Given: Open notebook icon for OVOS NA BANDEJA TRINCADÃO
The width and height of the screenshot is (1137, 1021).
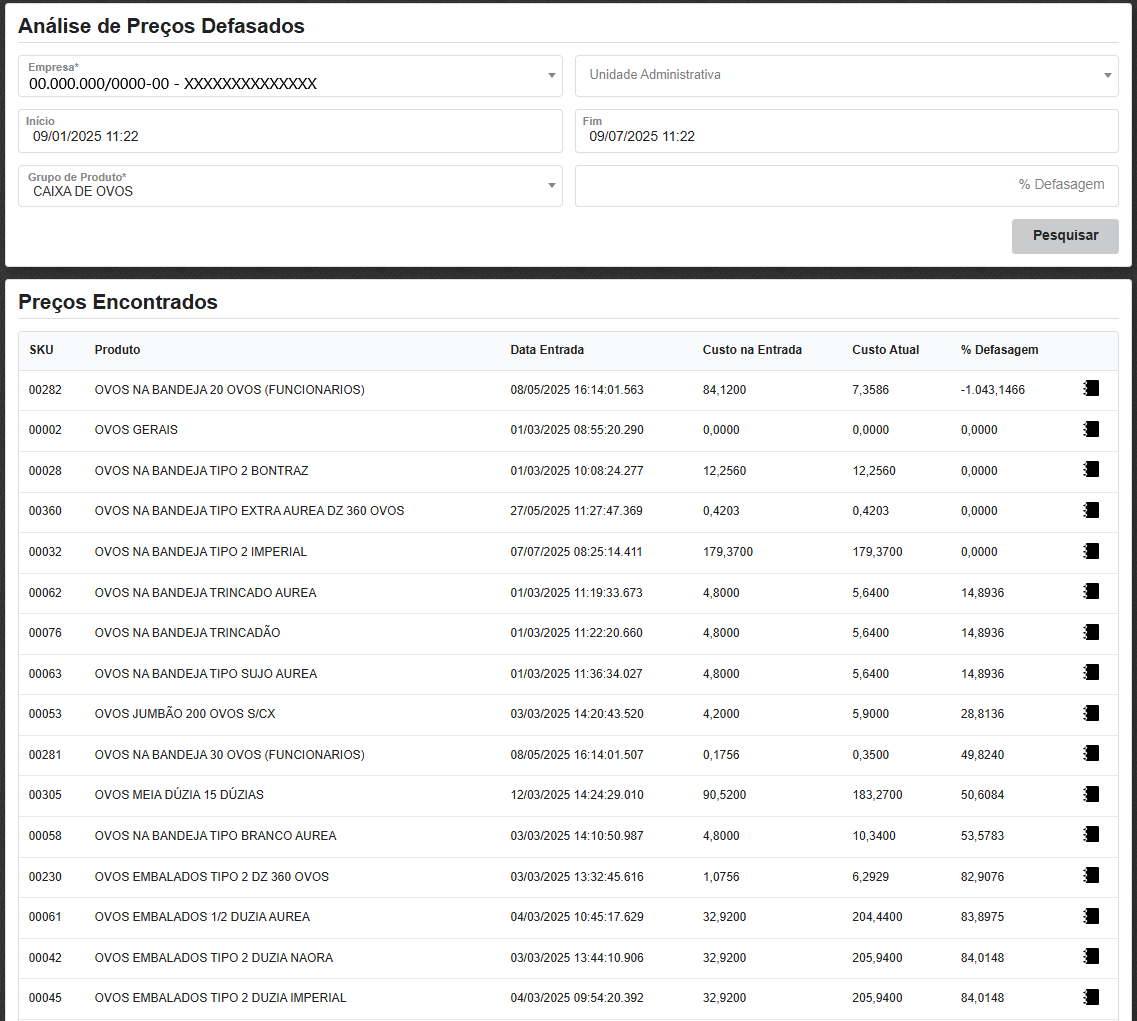Looking at the screenshot, I should pyautogui.click(x=1091, y=632).
